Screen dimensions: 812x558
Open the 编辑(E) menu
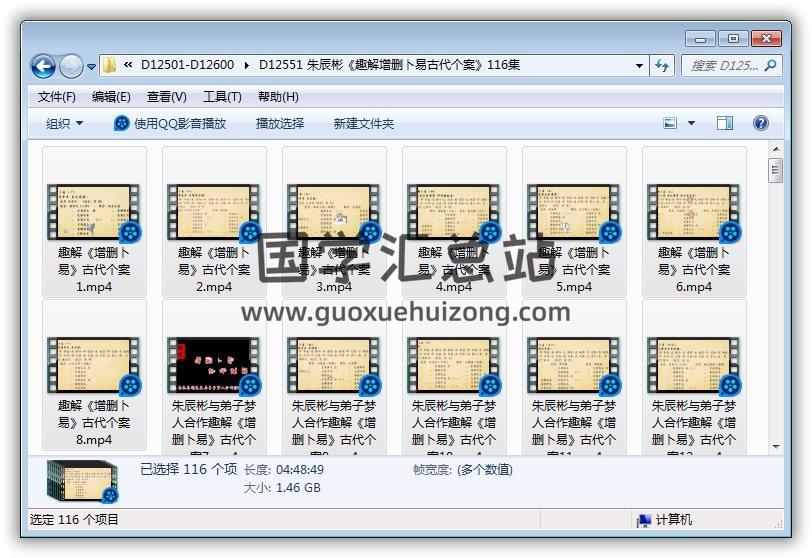pos(111,97)
